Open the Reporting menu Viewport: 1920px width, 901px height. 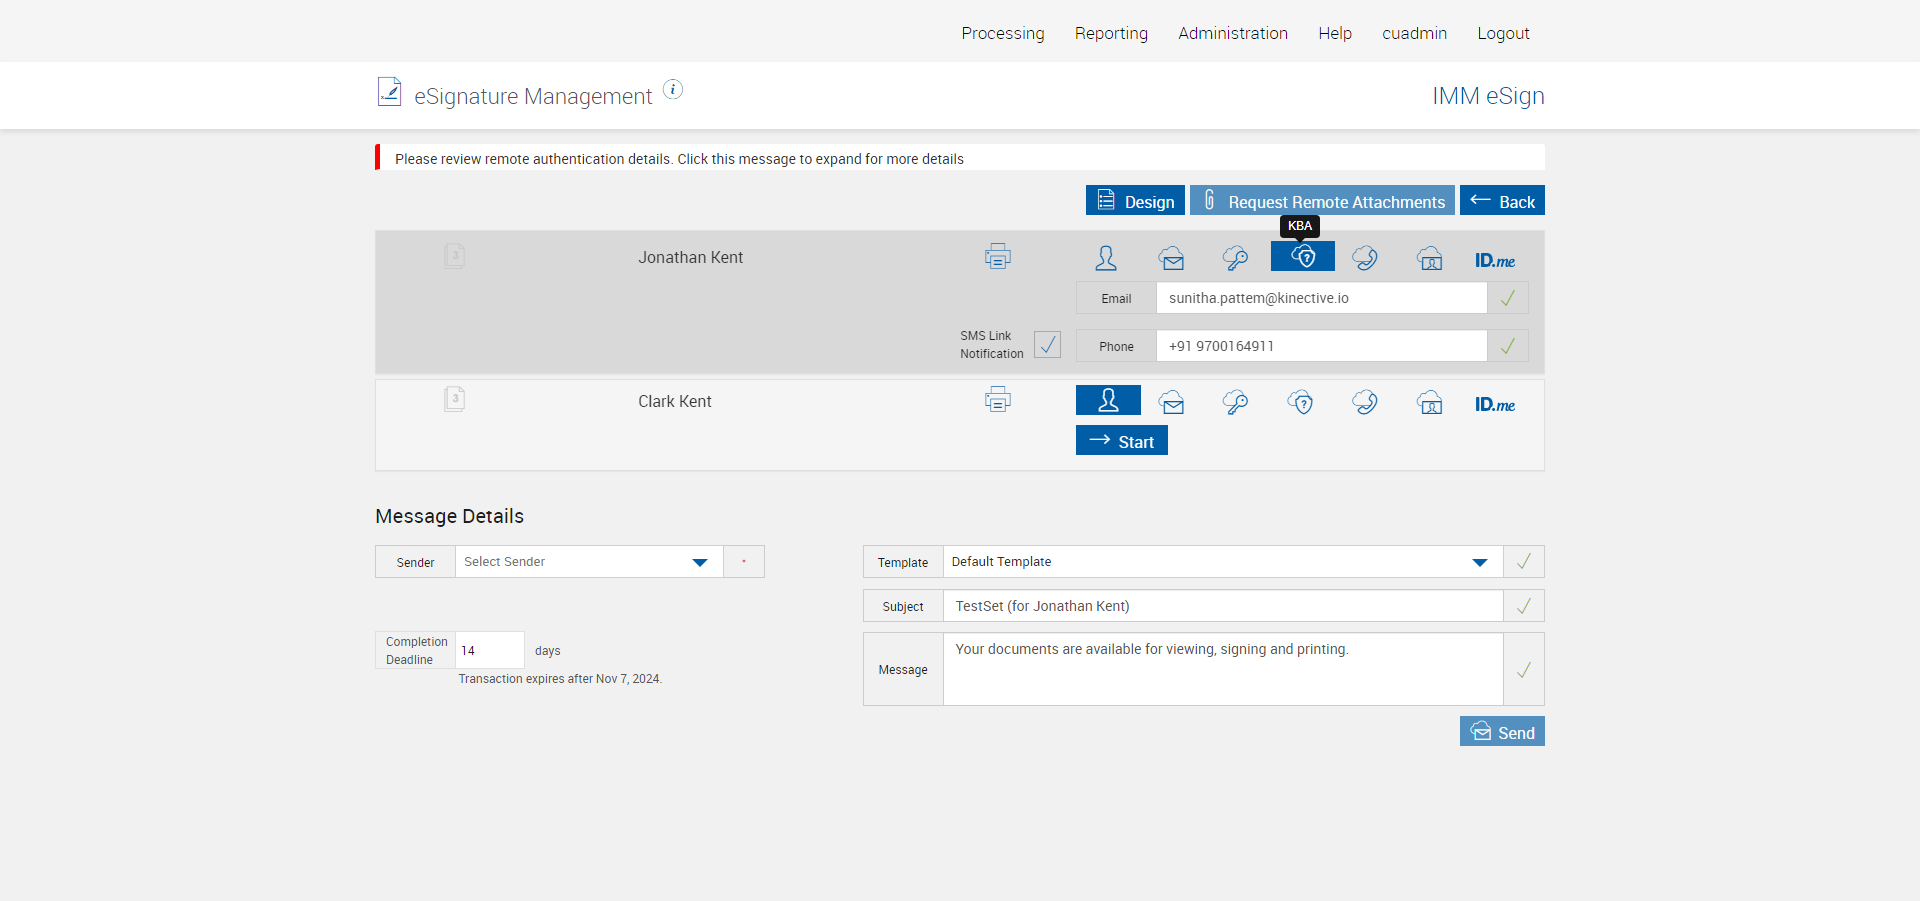(1111, 33)
